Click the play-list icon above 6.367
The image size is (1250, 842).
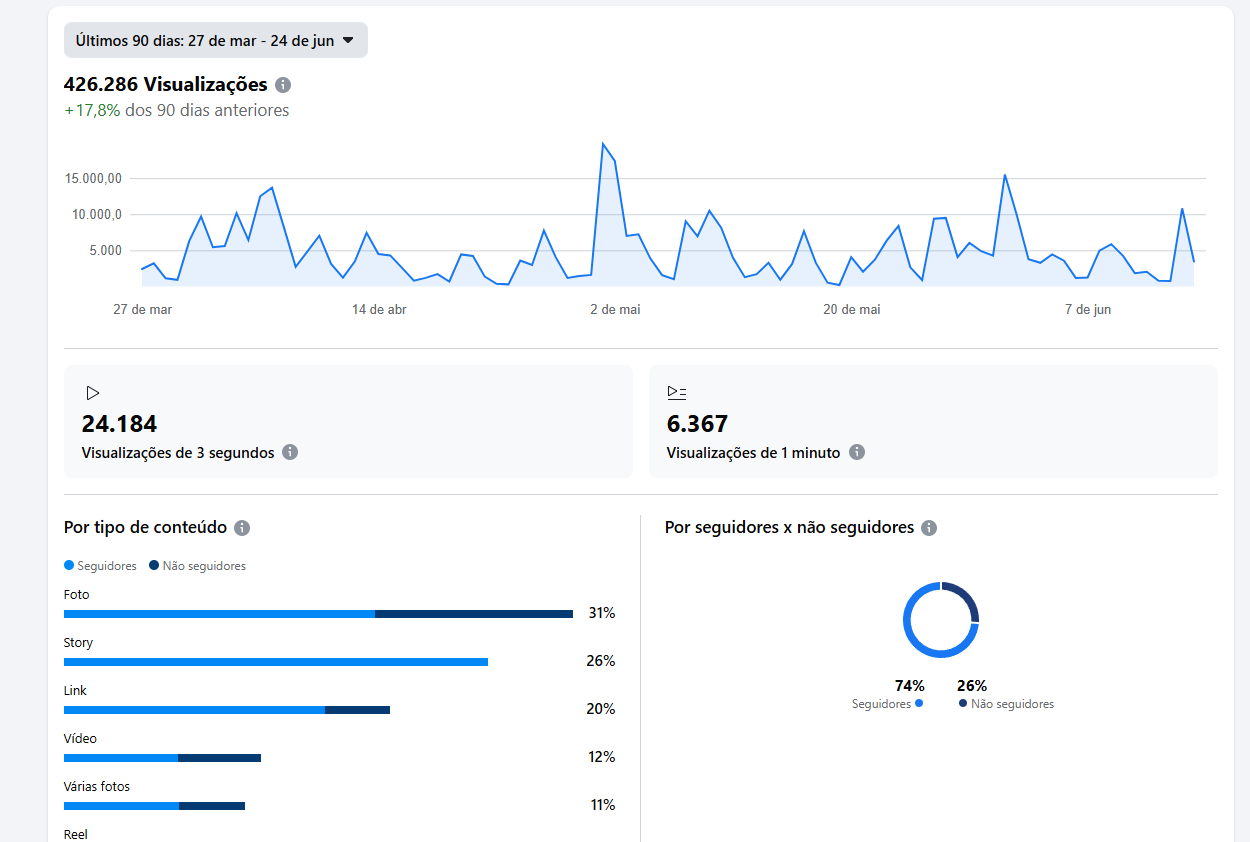click(677, 393)
